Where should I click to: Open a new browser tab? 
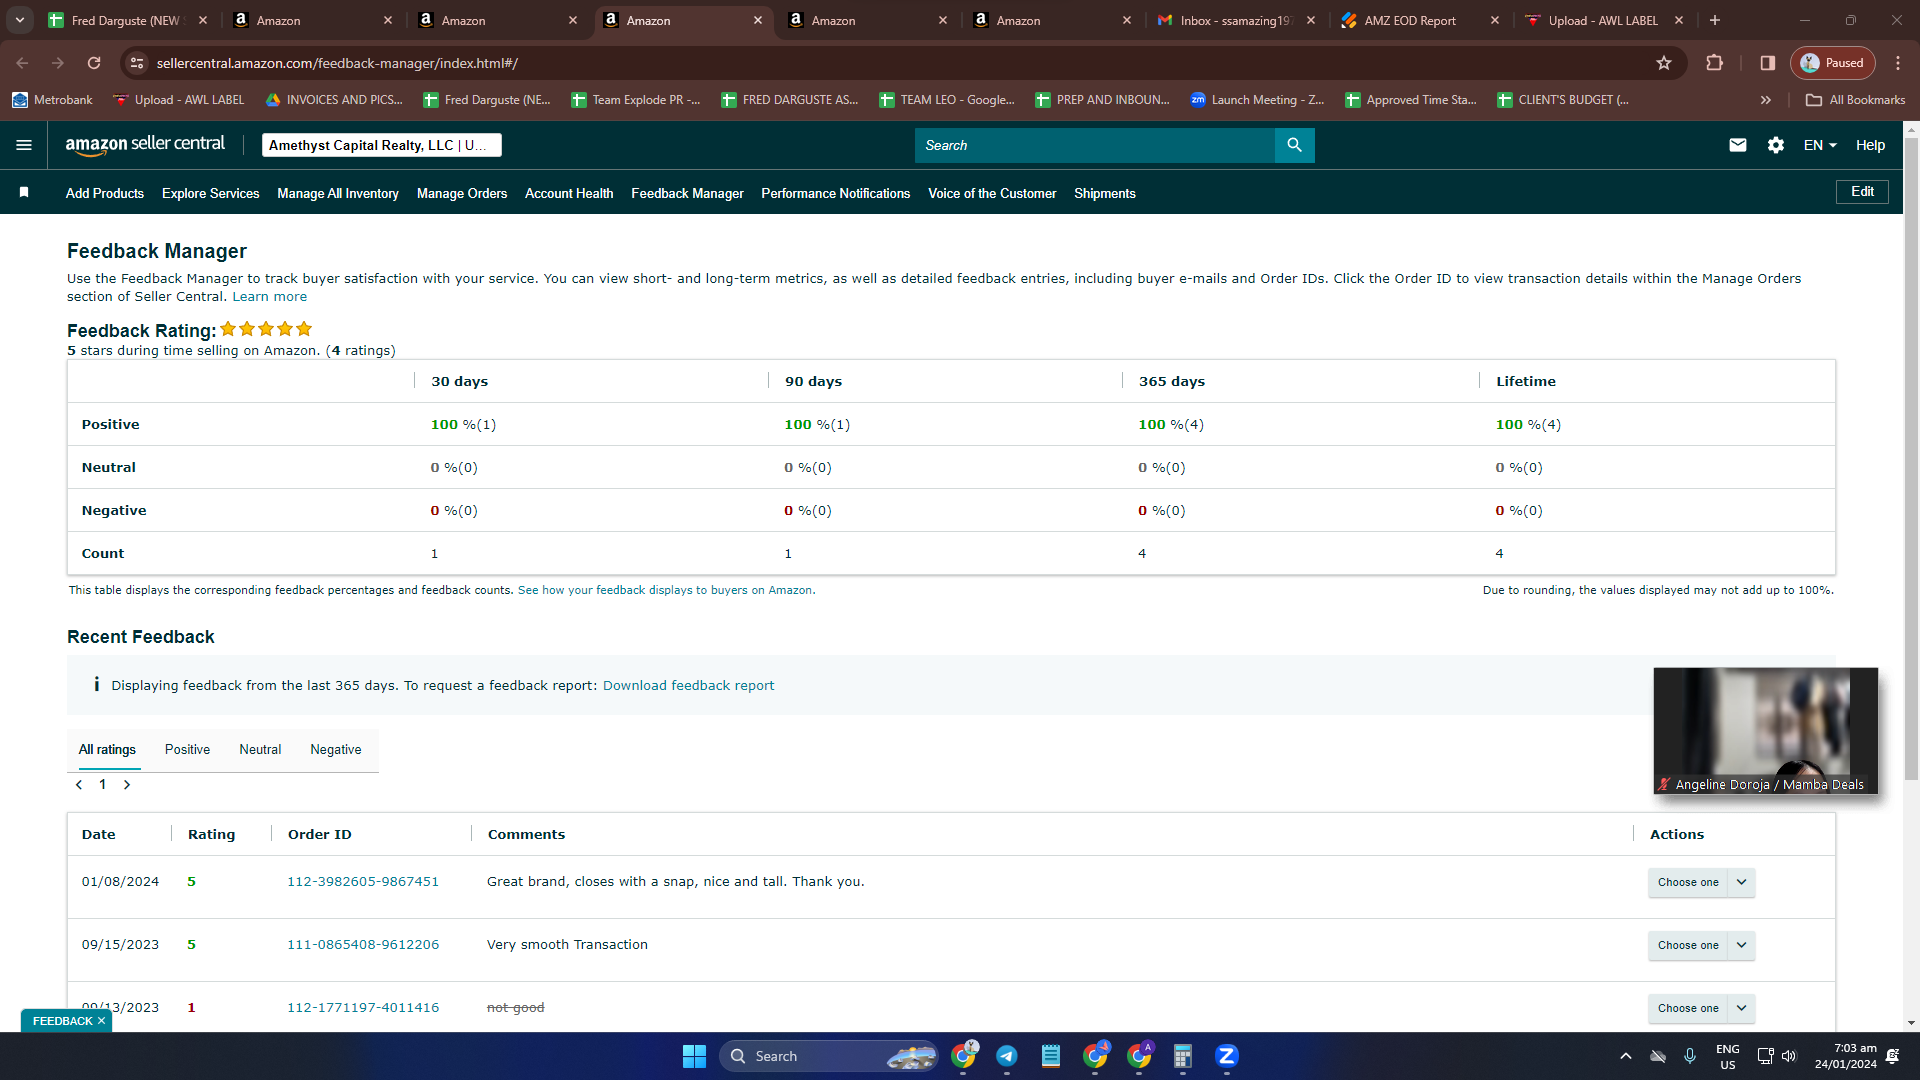[x=1715, y=20]
